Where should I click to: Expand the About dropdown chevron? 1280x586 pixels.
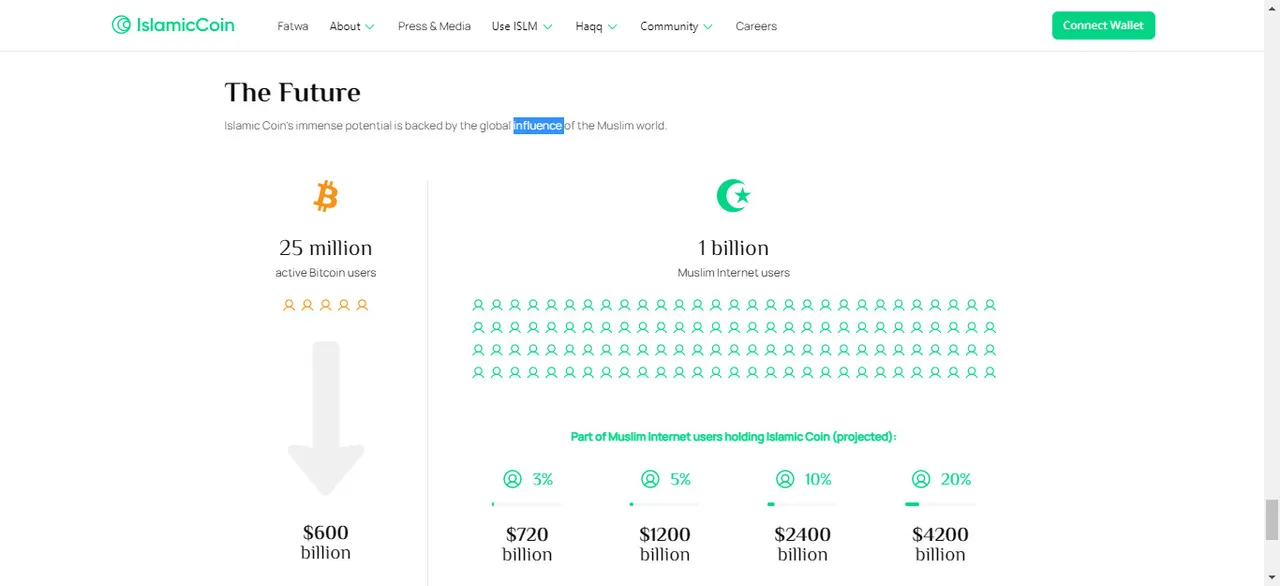tap(370, 27)
